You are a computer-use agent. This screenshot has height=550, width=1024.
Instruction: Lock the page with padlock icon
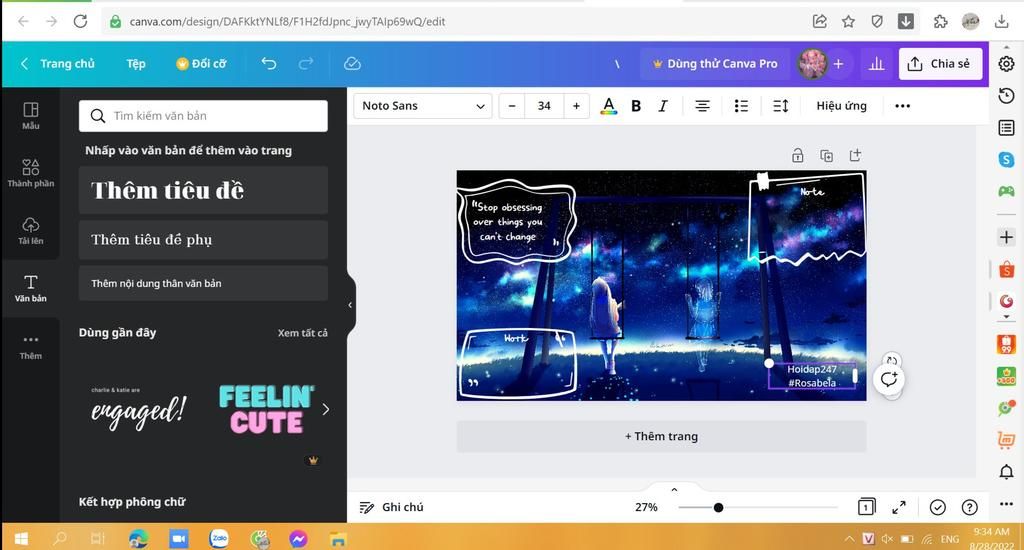point(797,155)
